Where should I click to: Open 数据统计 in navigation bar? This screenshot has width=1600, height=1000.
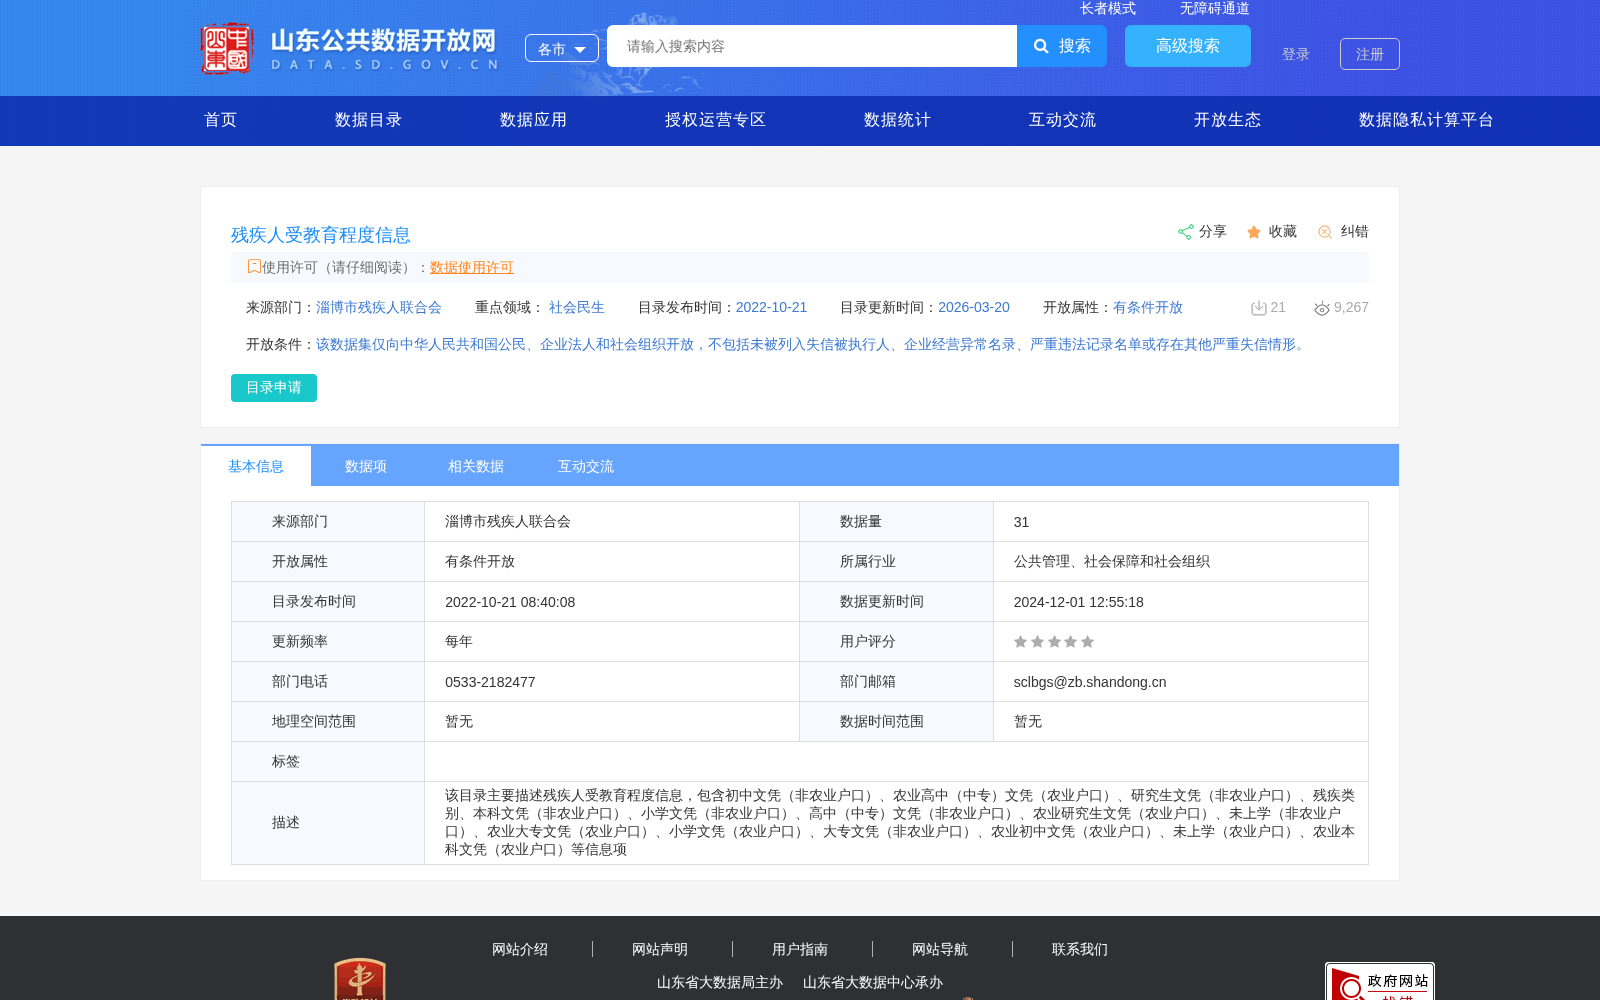(x=897, y=120)
